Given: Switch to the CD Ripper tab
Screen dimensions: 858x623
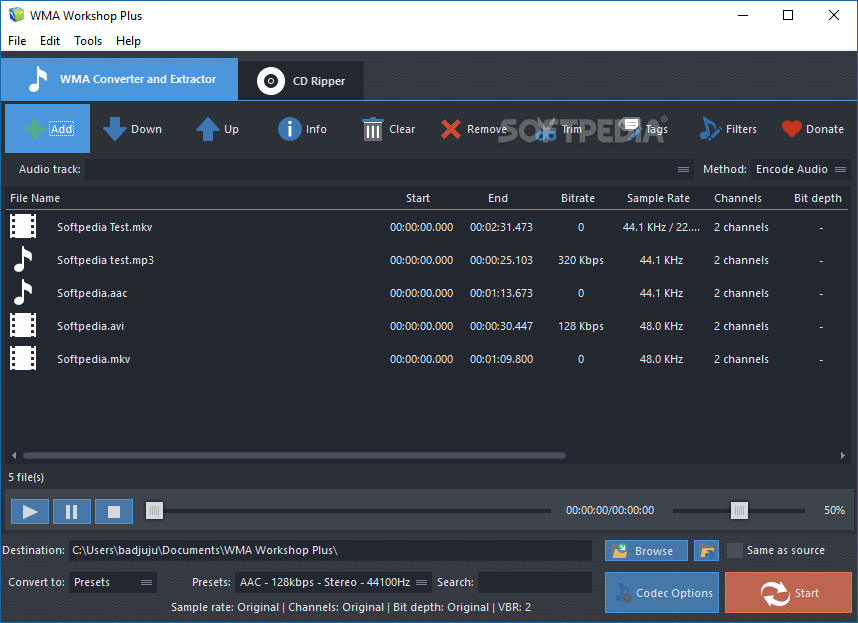Looking at the screenshot, I should [301, 81].
